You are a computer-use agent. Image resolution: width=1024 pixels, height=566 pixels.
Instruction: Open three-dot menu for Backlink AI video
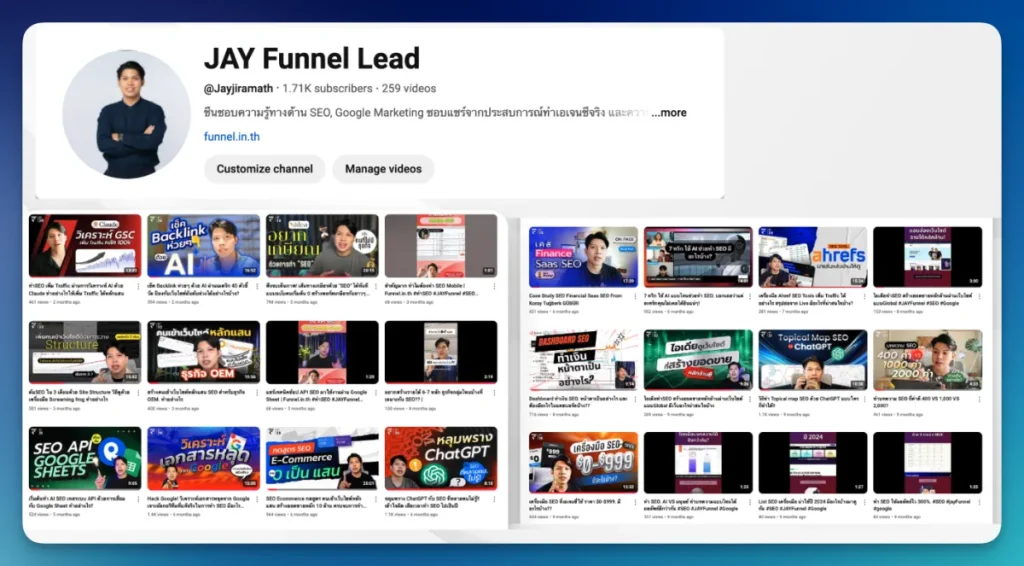click(257, 287)
